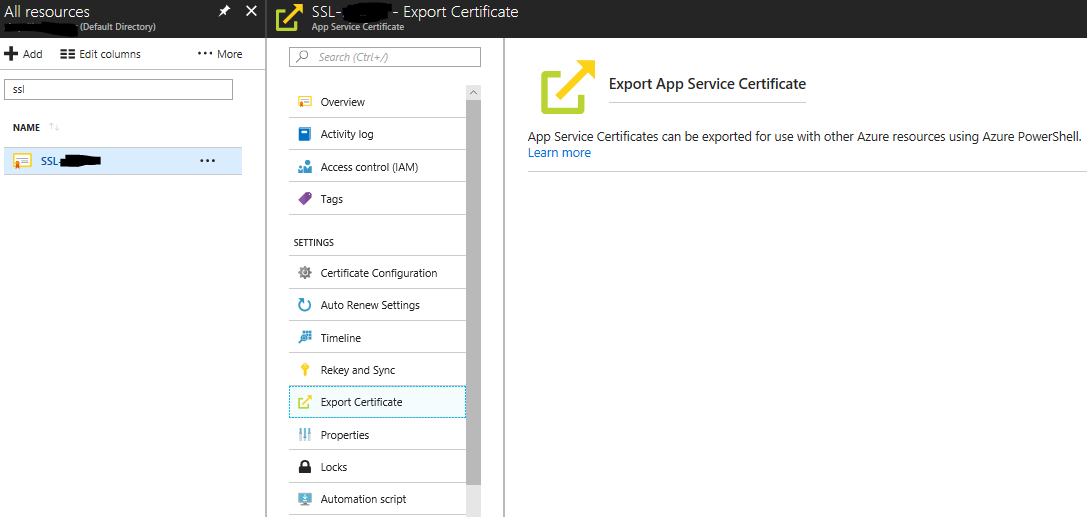Click the Properties sliders icon

coord(304,435)
